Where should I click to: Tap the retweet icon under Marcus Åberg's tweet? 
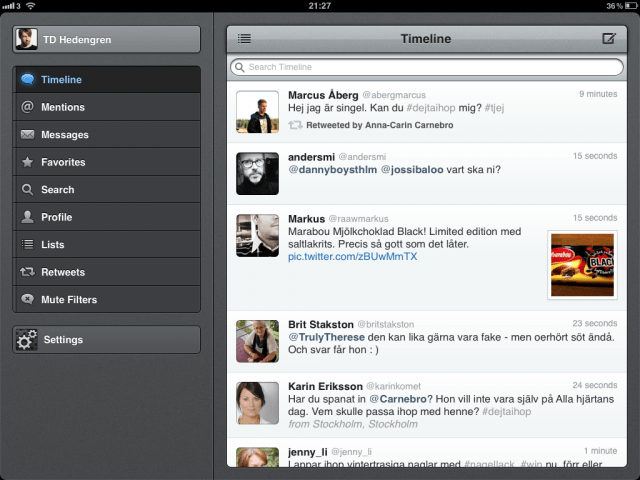[x=295, y=125]
